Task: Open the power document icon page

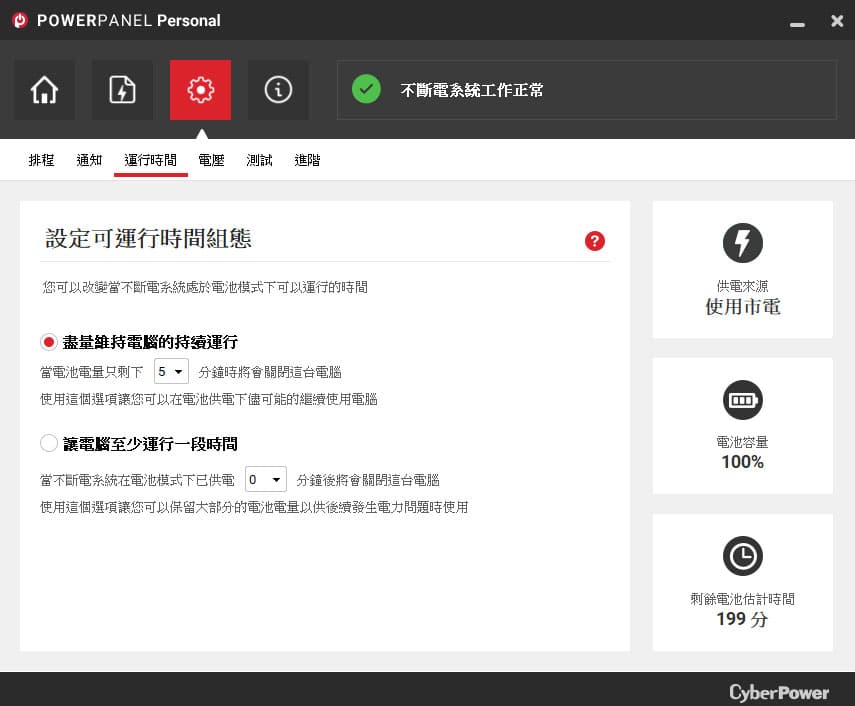Action: pyautogui.click(x=122, y=90)
